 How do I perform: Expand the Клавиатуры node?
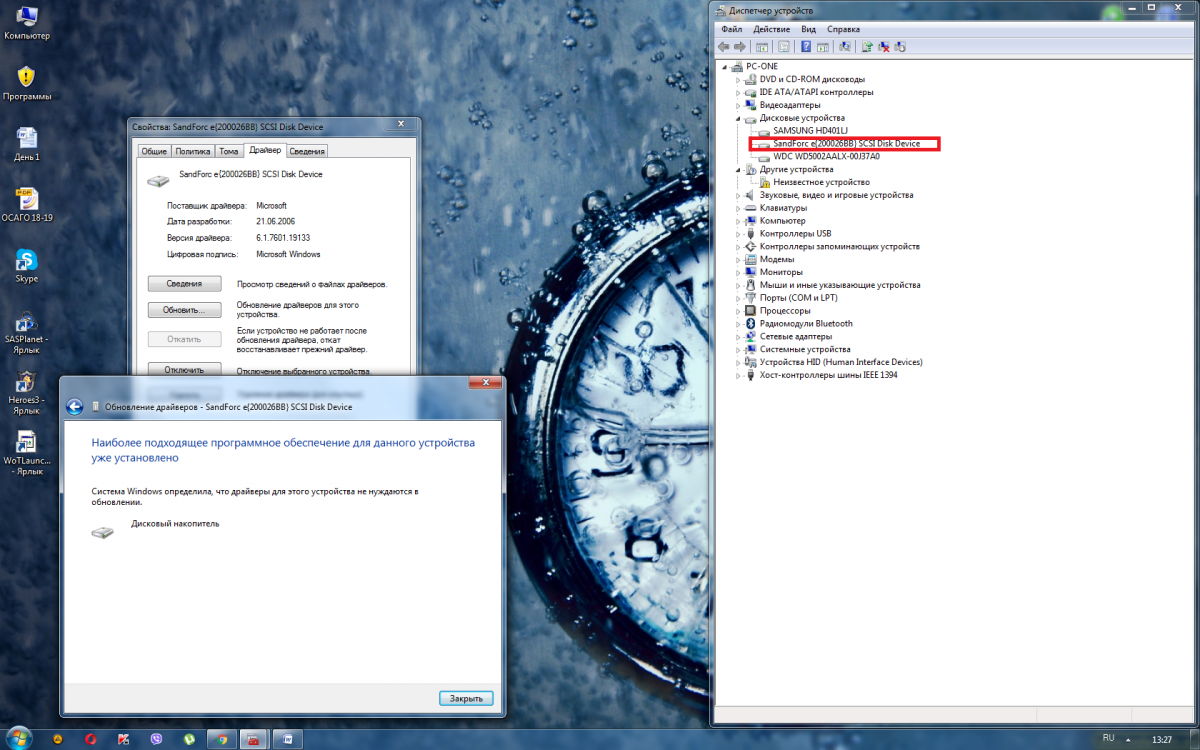[738, 208]
